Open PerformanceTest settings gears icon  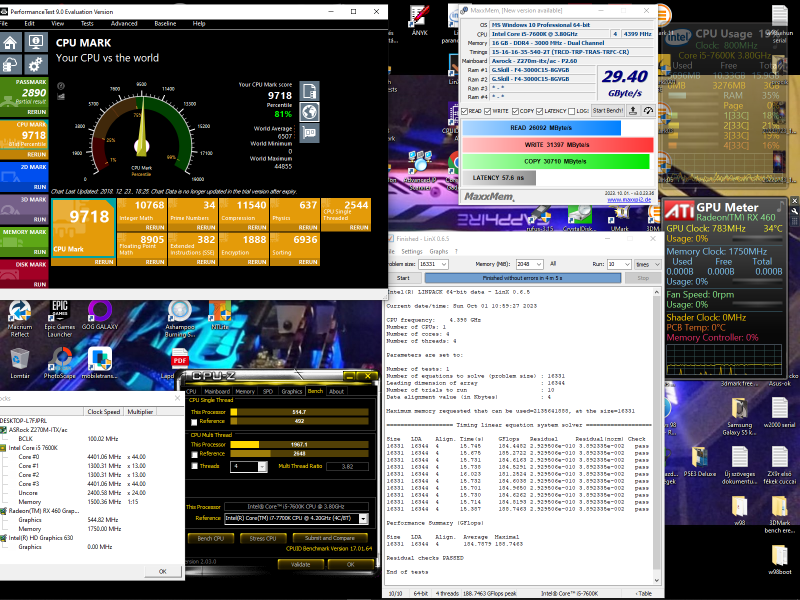click(x=36, y=65)
